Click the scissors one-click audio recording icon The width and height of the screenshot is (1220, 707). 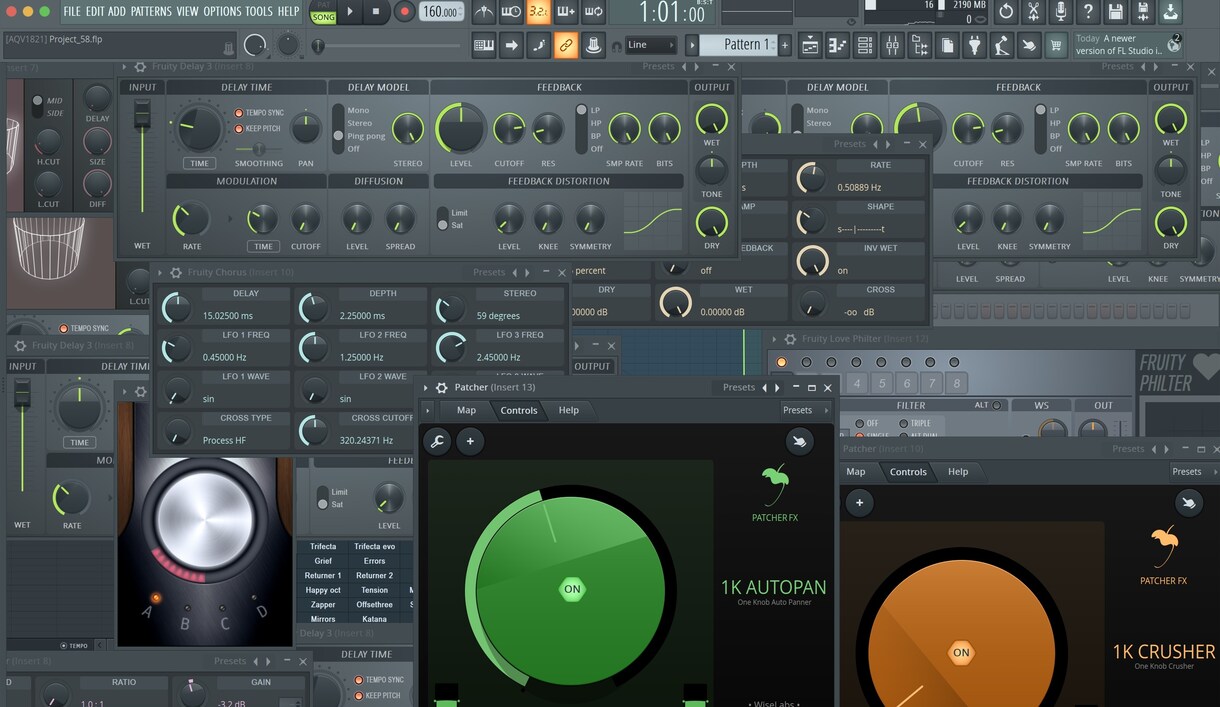point(1033,12)
